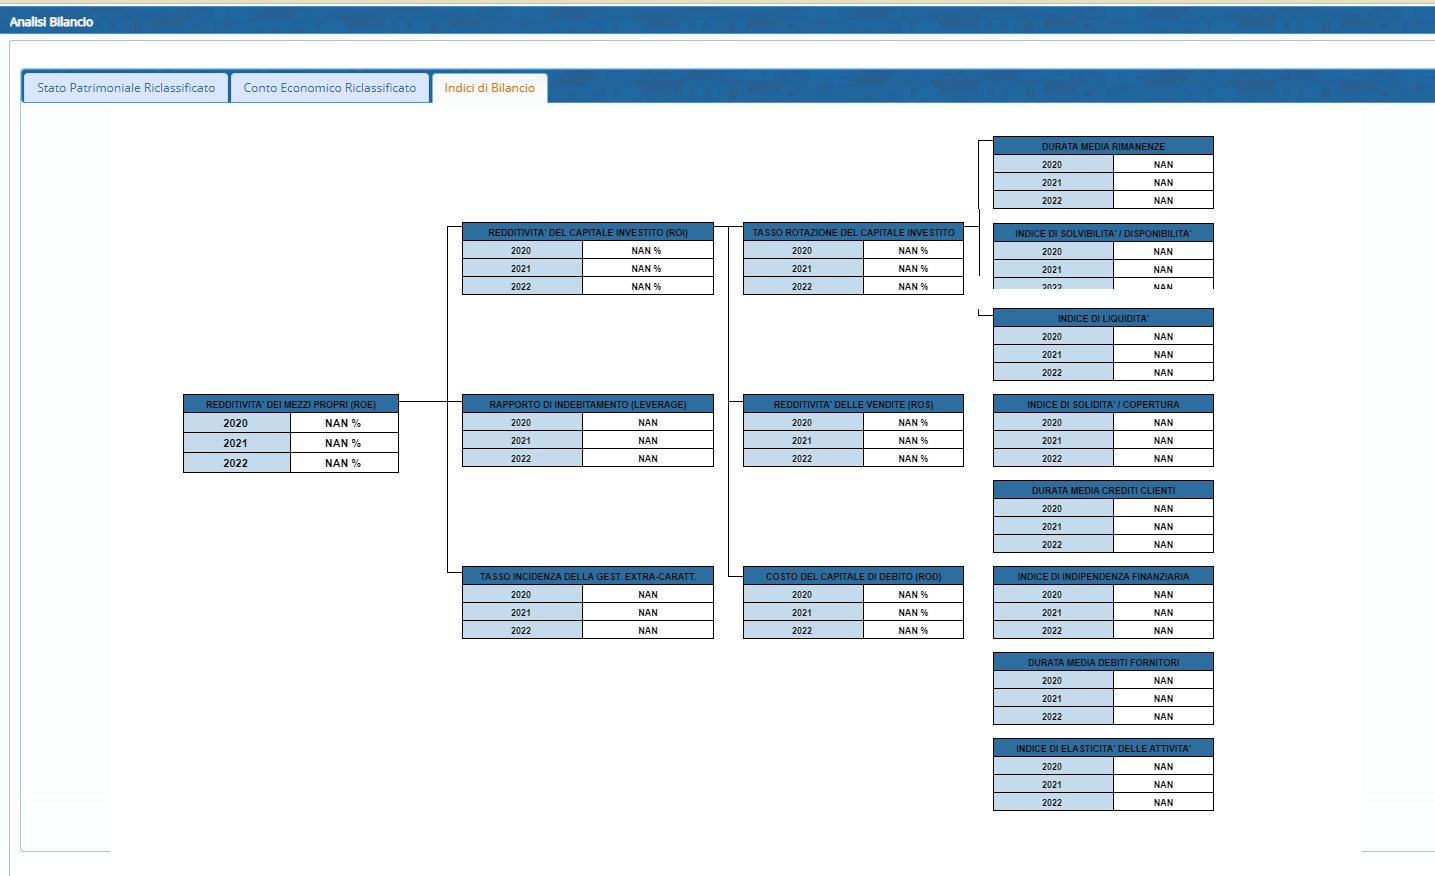
Task: Click the ROI table header
Action: [587, 232]
